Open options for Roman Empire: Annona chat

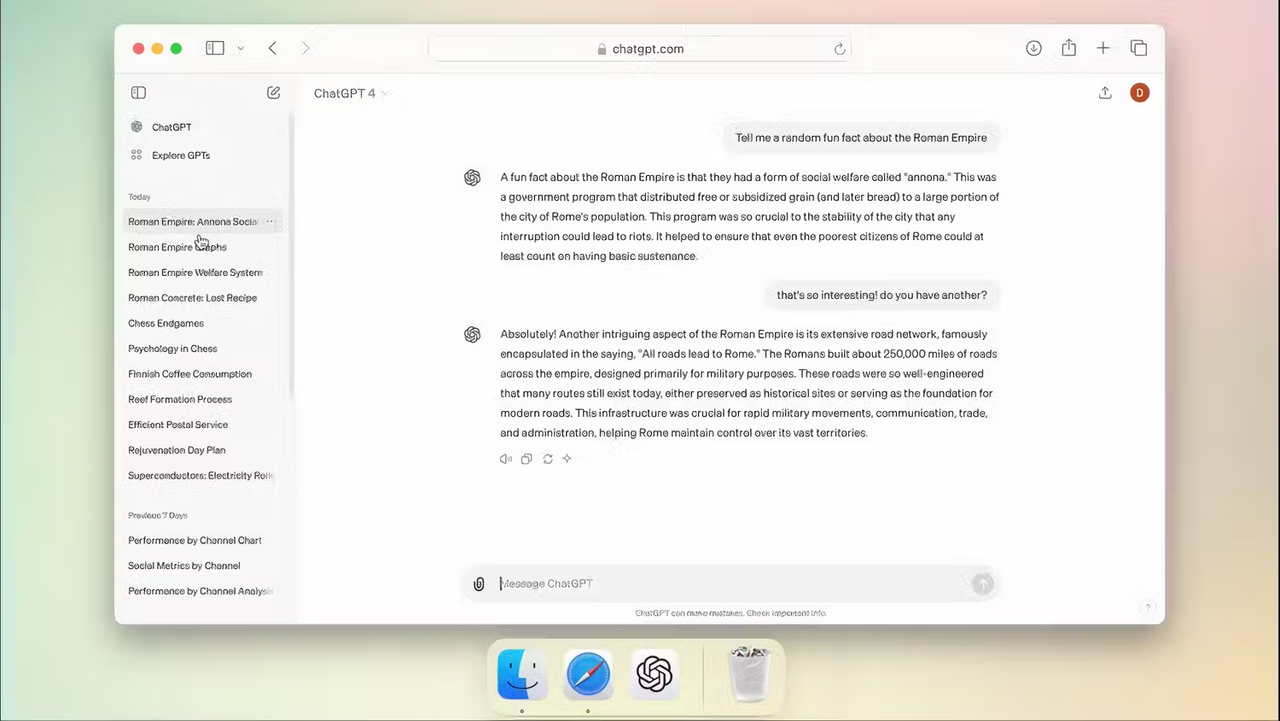coord(270,222)
